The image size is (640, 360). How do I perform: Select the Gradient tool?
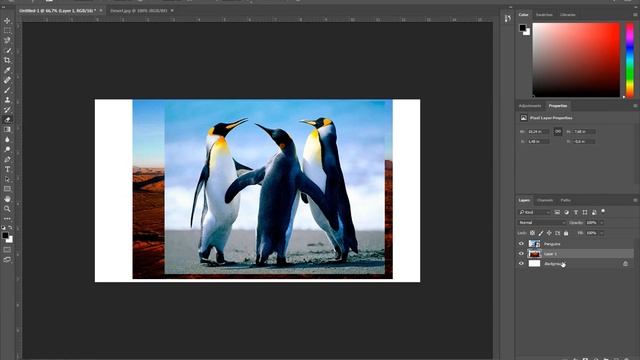pyautogui.click(x=7, y=129)
